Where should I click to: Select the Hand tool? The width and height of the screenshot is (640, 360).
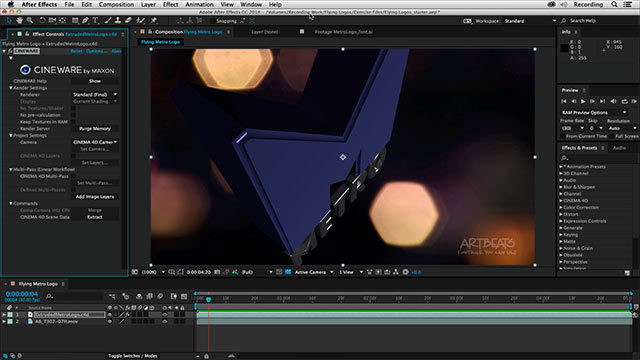point(19,20)
